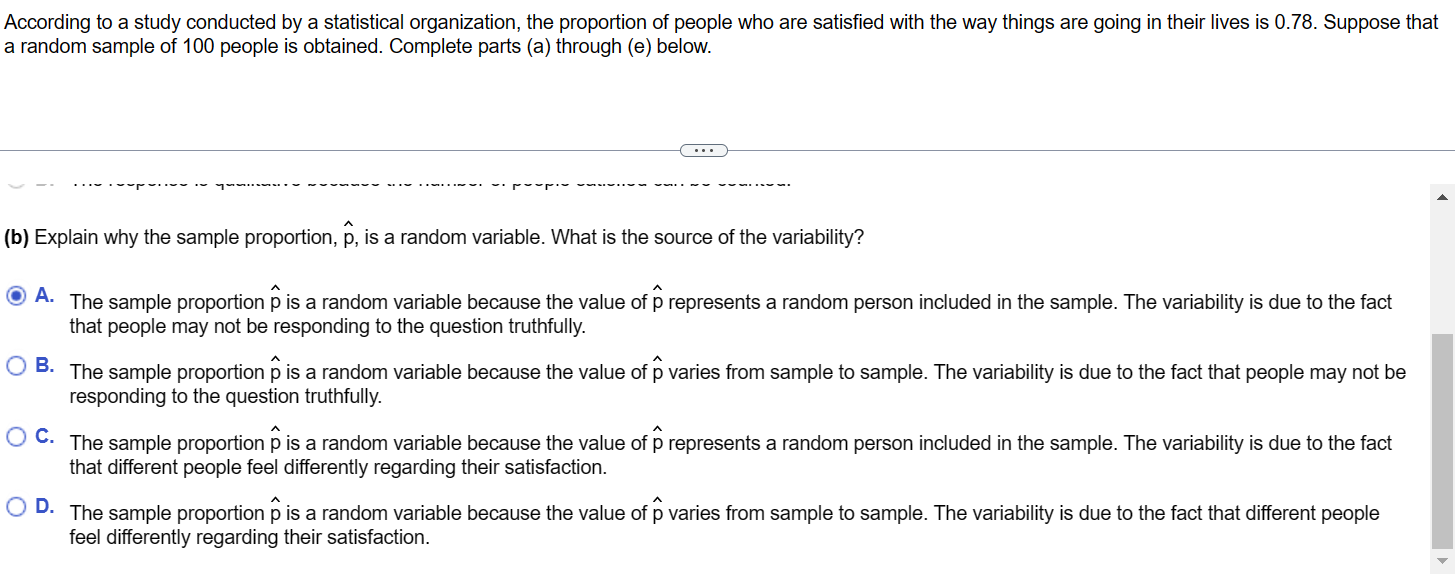Click the bold 'B.' label next to its radio
The height and width of the screenshot is (580, 1456).
(42, 364)
